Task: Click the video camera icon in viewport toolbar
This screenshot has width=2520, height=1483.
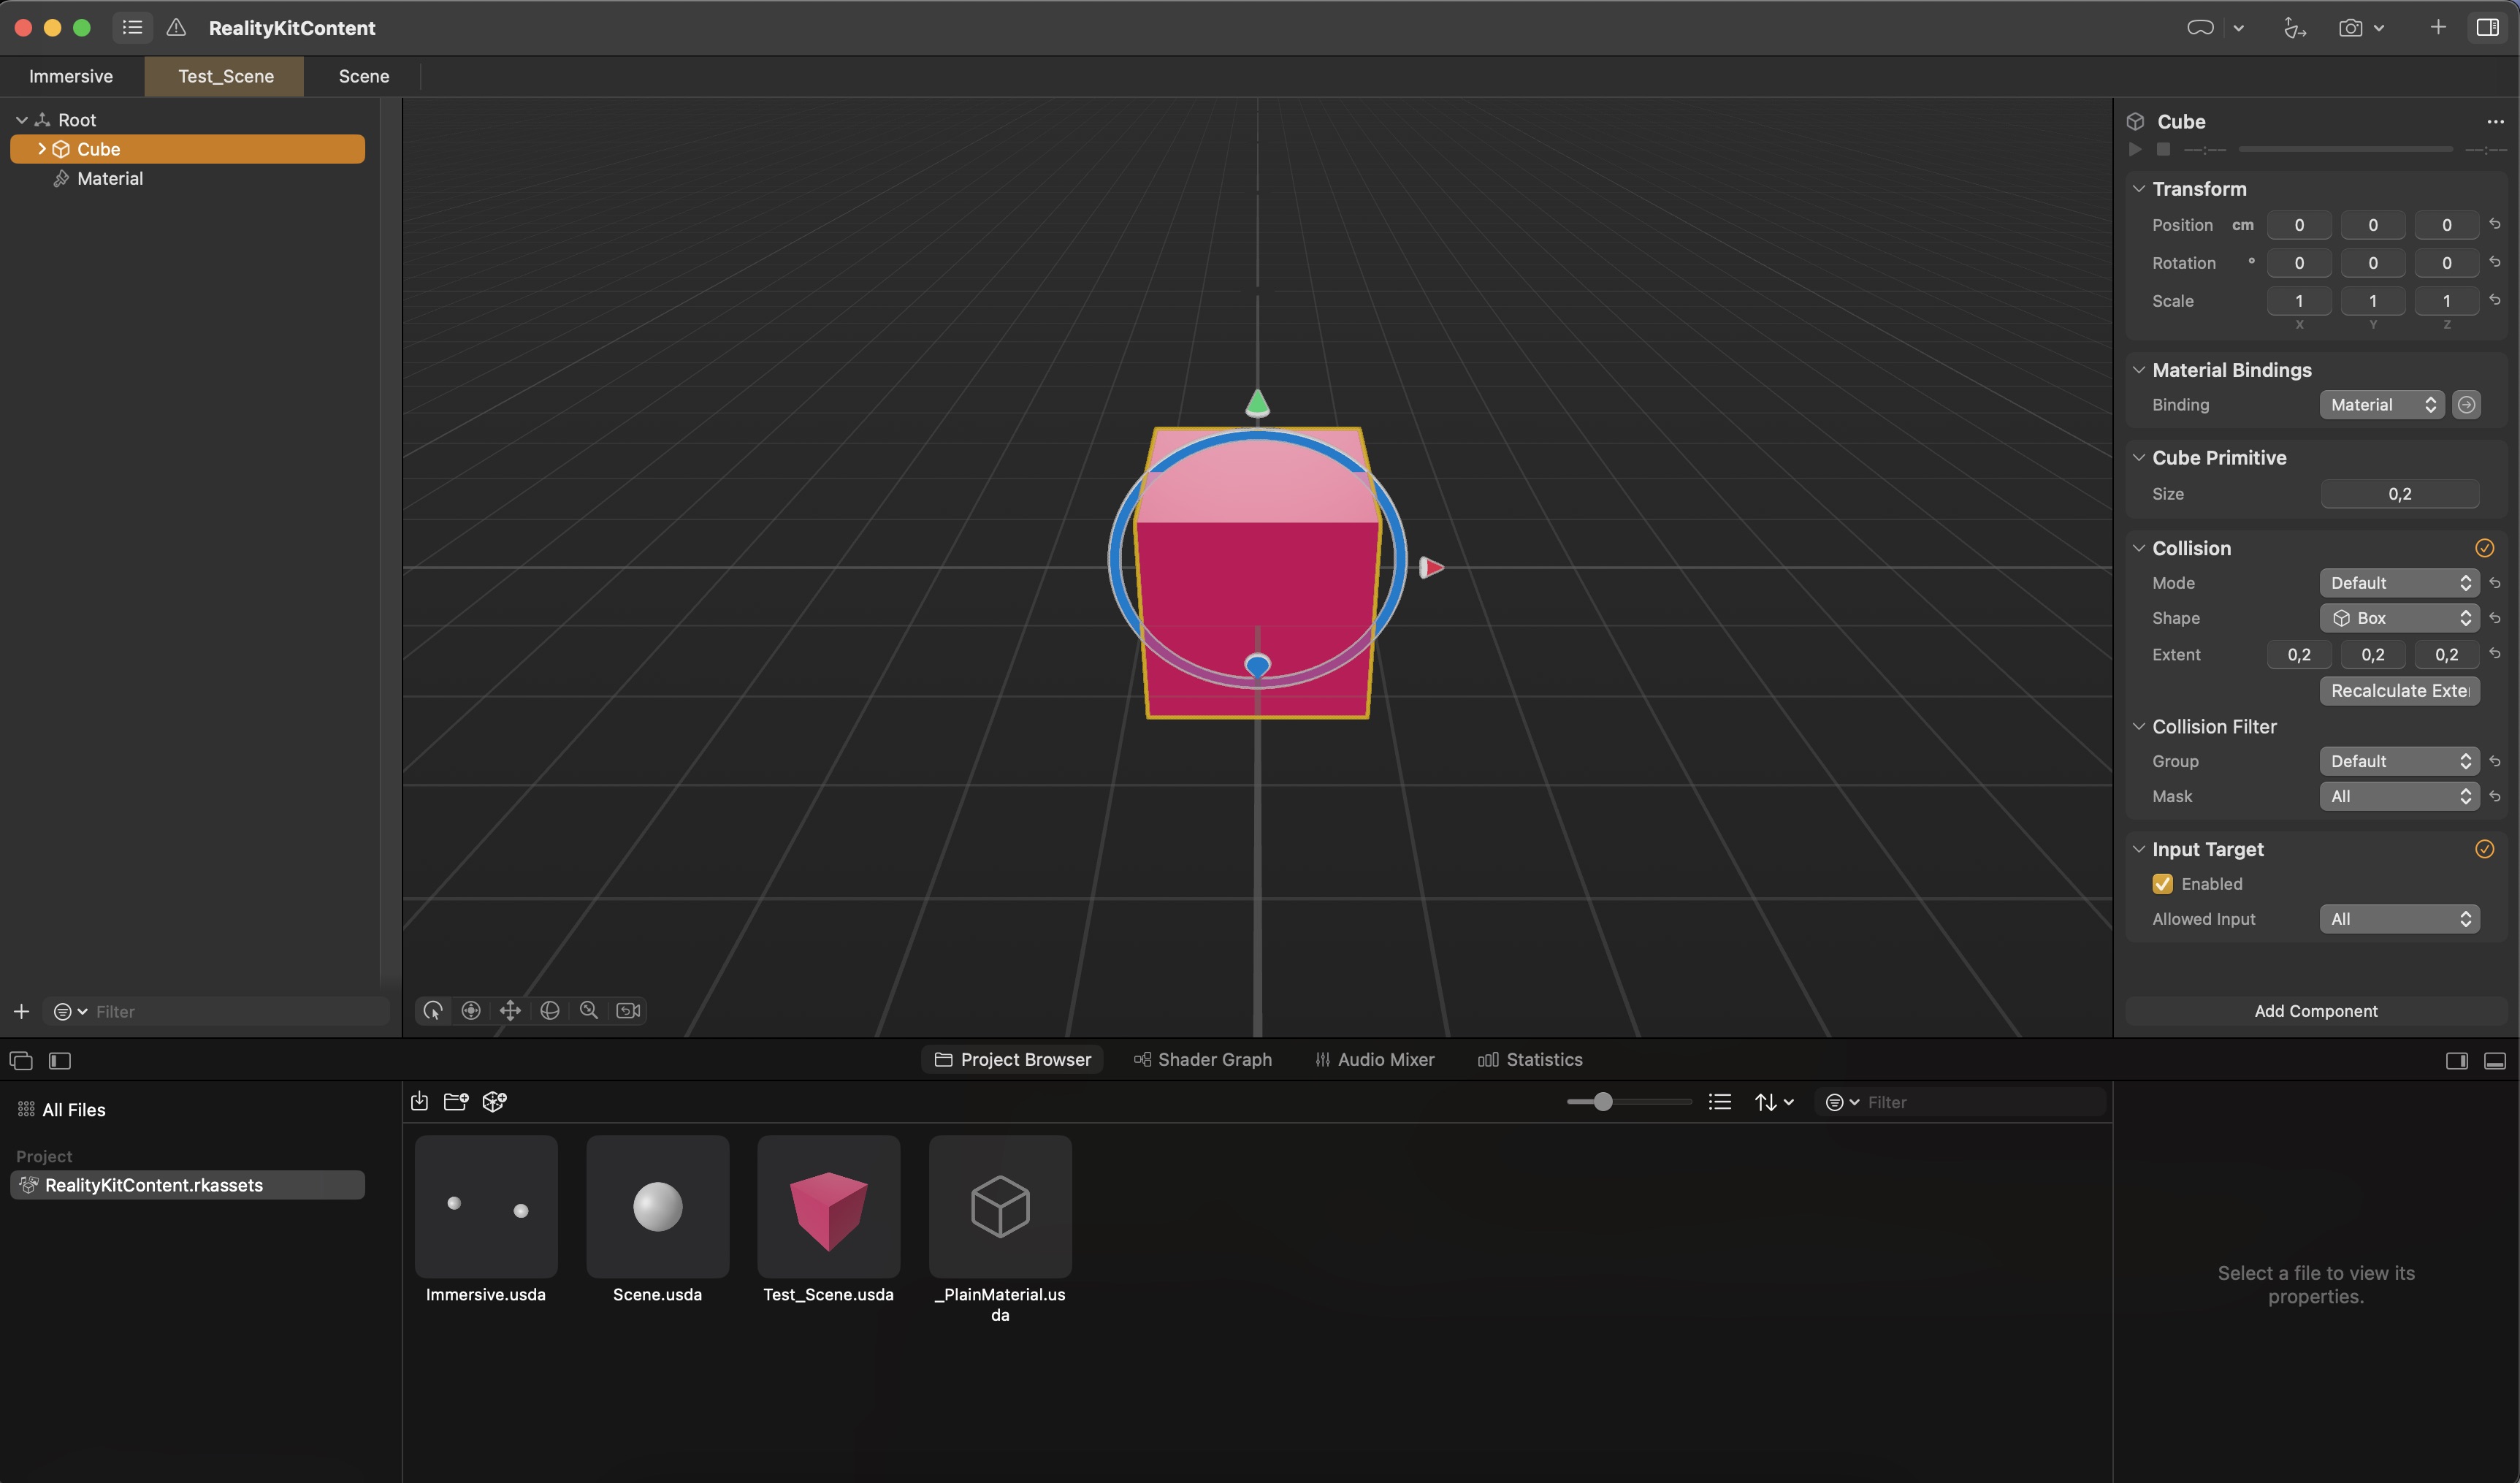Action: tap(628, 1010)
